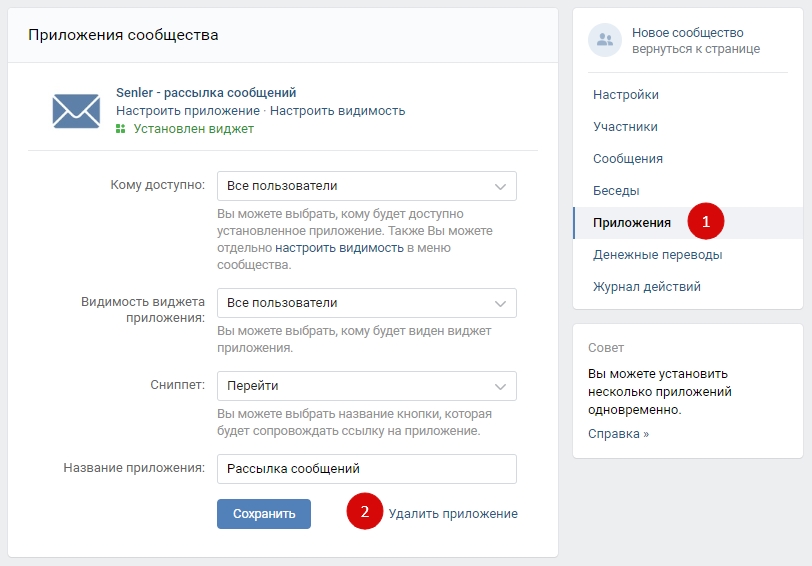Click the Senler envelope app icon
The height and width of the screenshot is (566, 812).
tap(76, 110)
